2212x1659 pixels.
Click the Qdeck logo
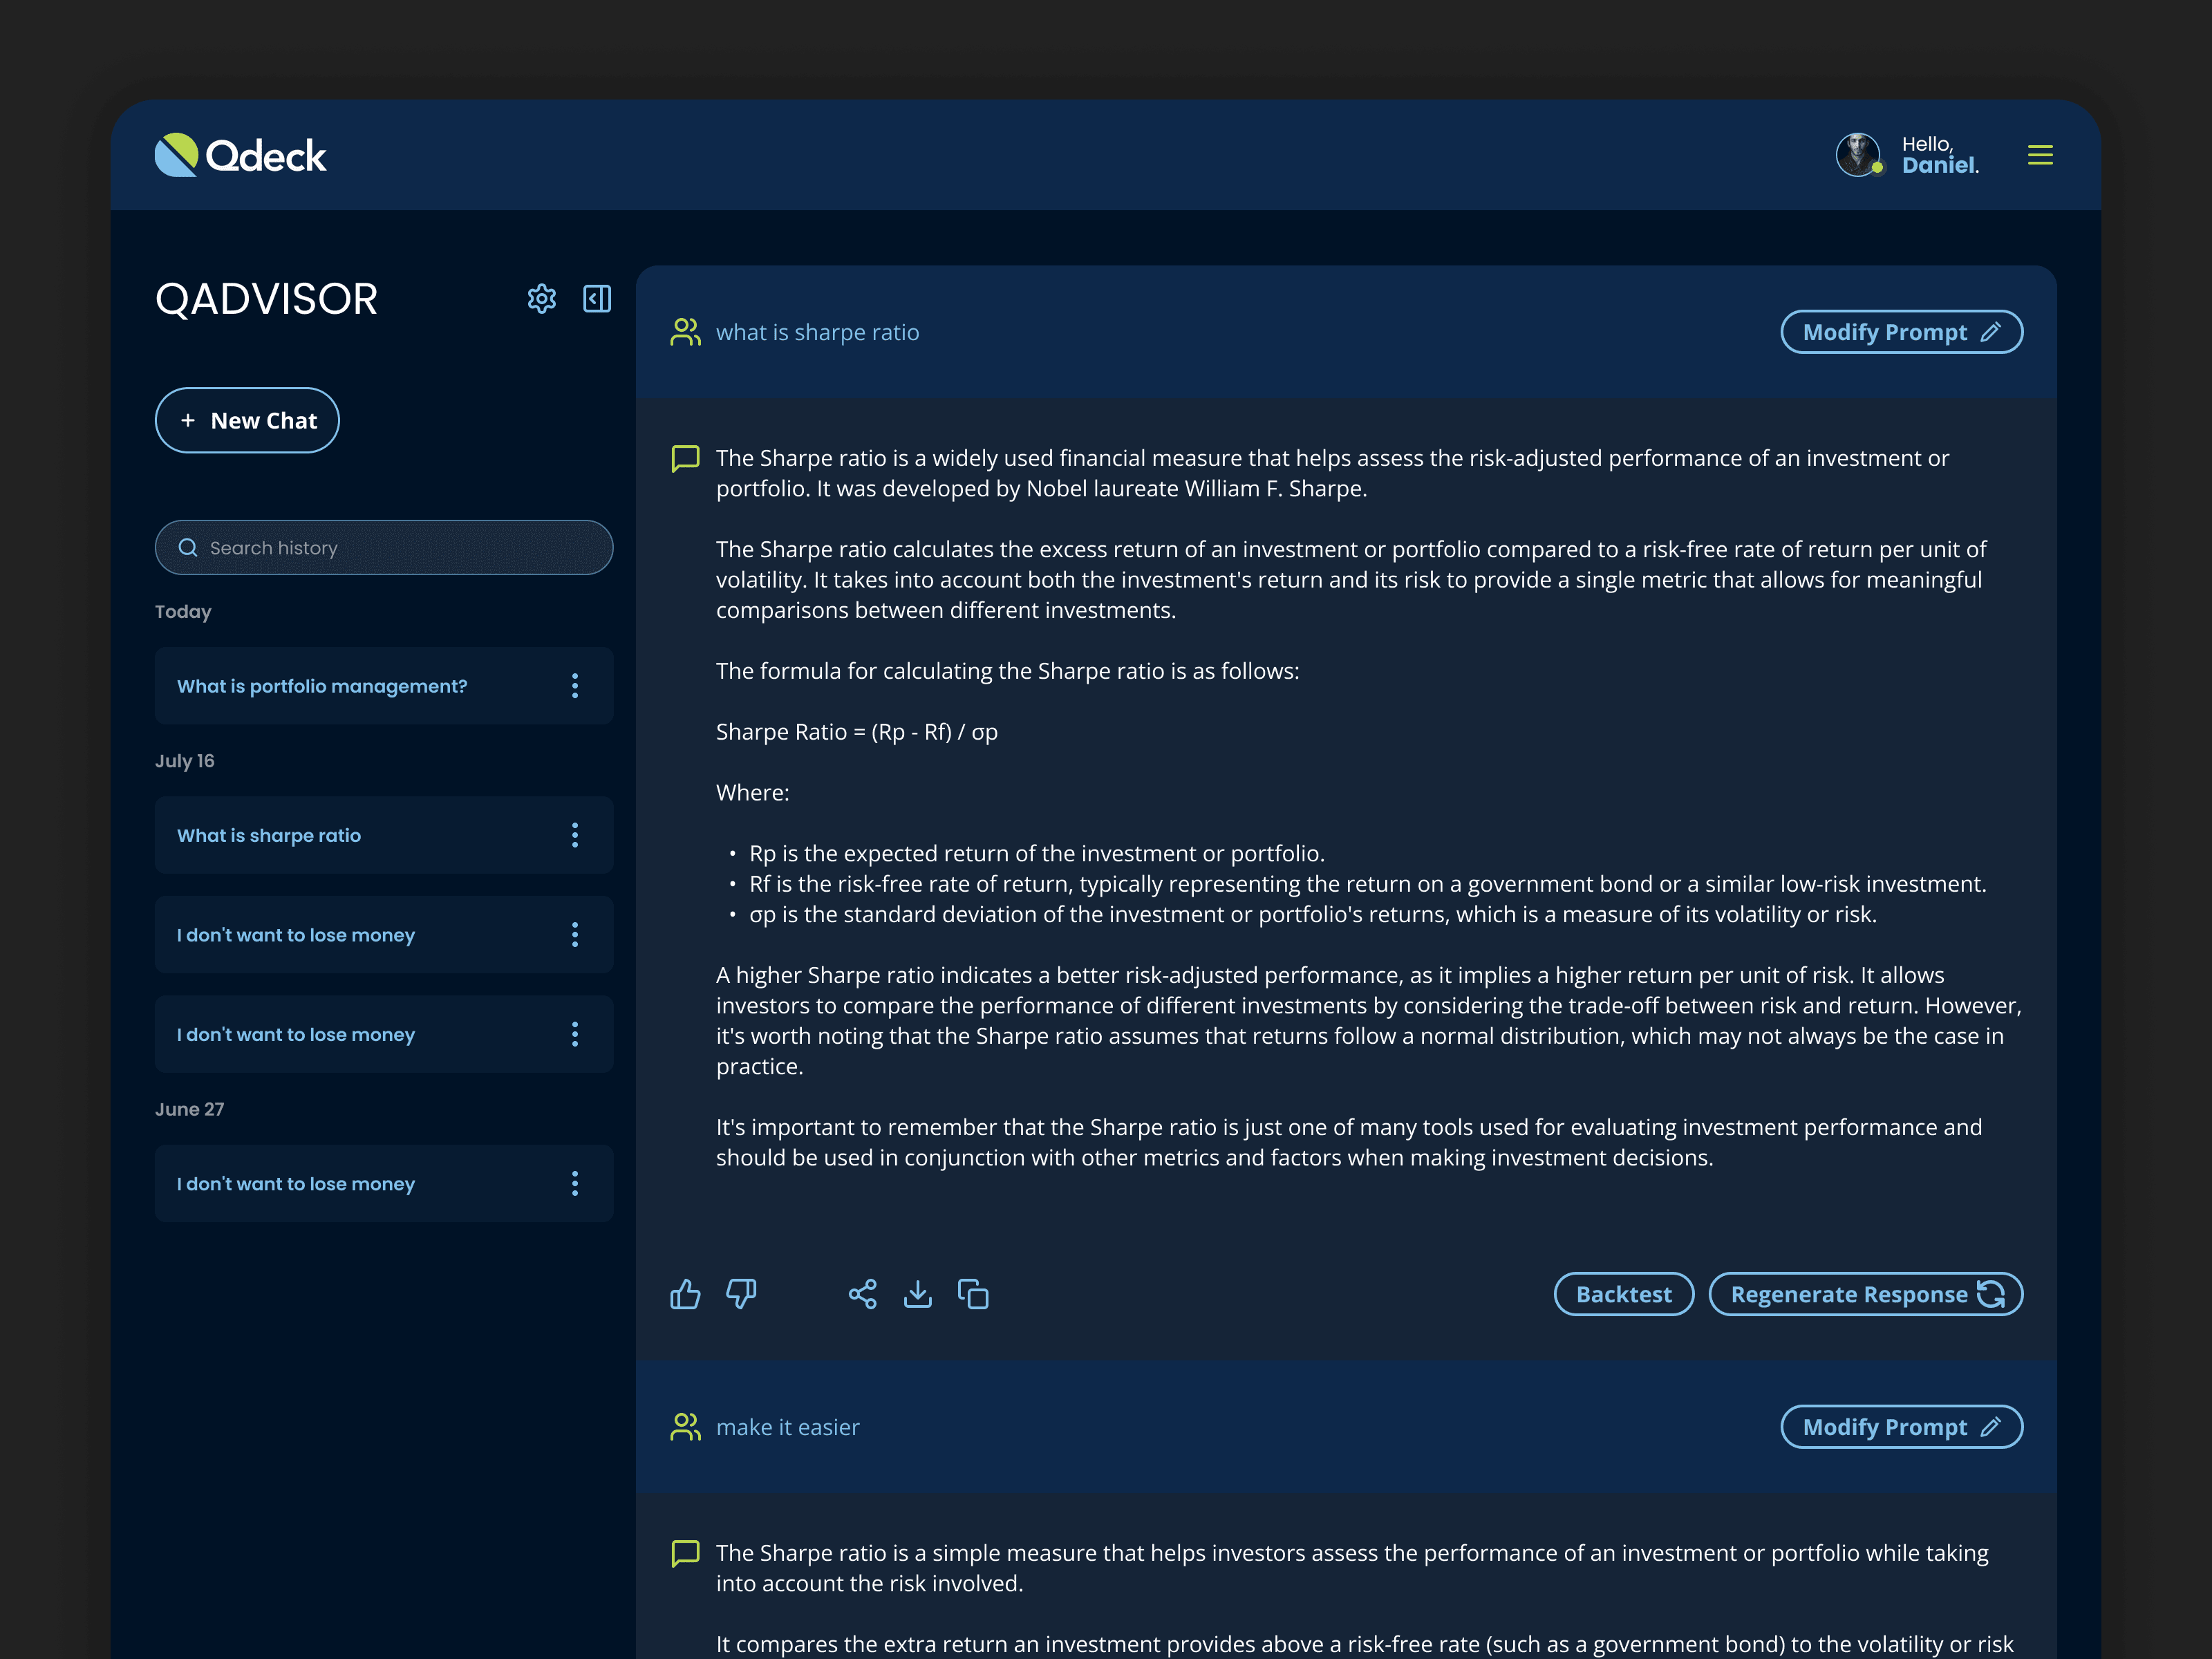241,155
